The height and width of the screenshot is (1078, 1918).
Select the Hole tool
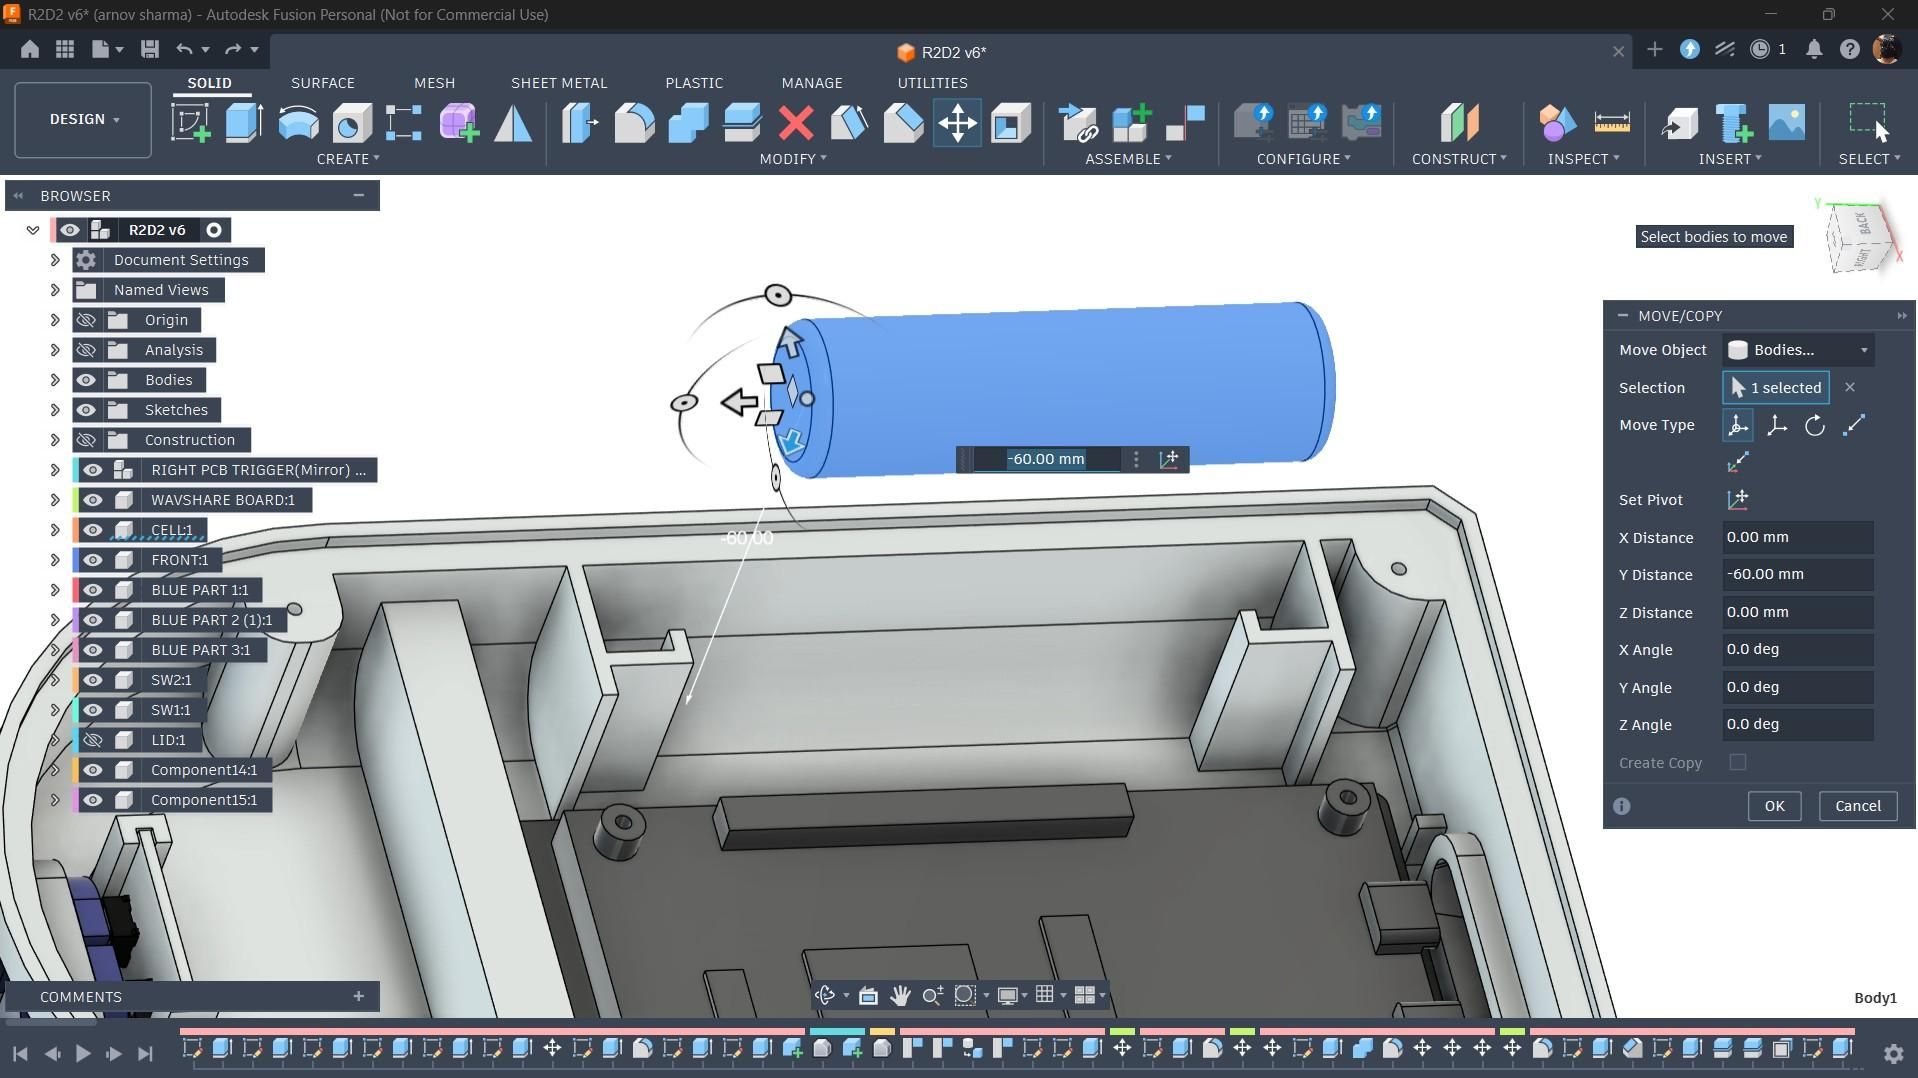coord(351,123)
